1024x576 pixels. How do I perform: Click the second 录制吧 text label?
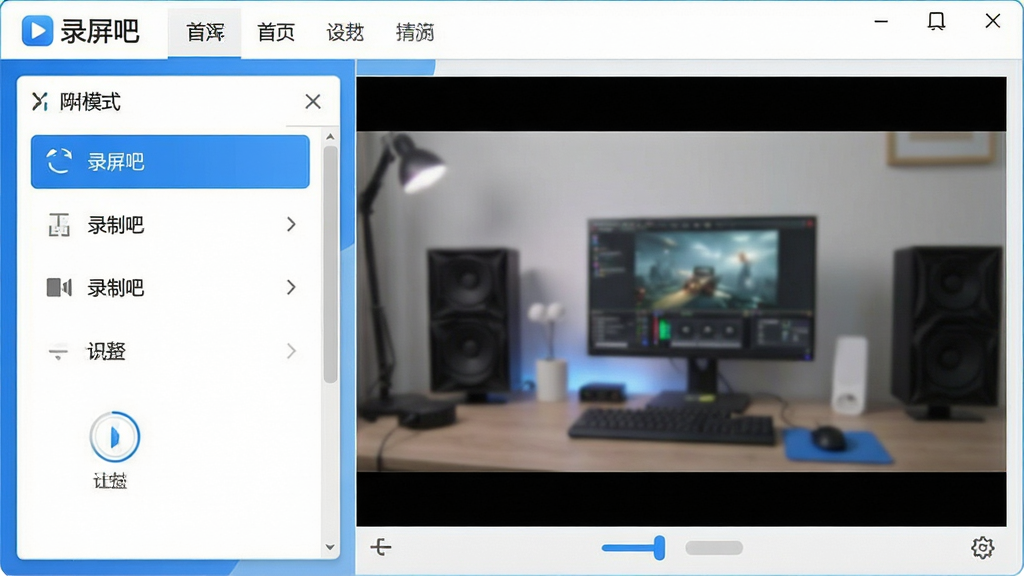tap(116, 288)
